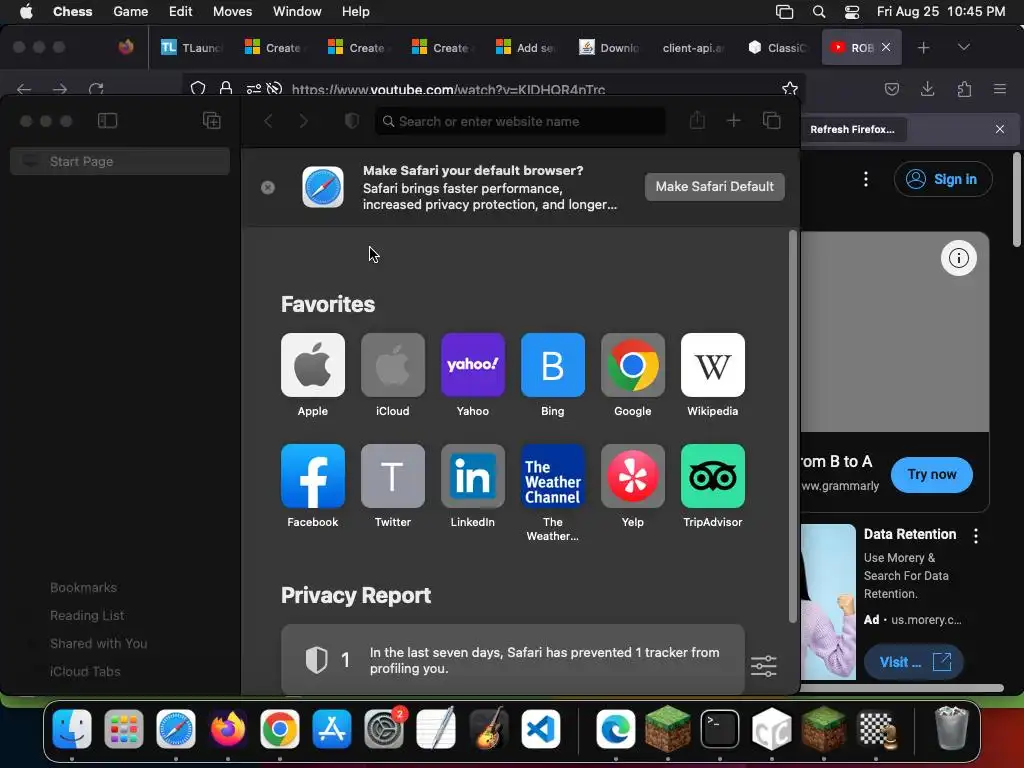Open Data Retention ad options menu
This screenshot has height=768, width=1024.
[976, 536]
